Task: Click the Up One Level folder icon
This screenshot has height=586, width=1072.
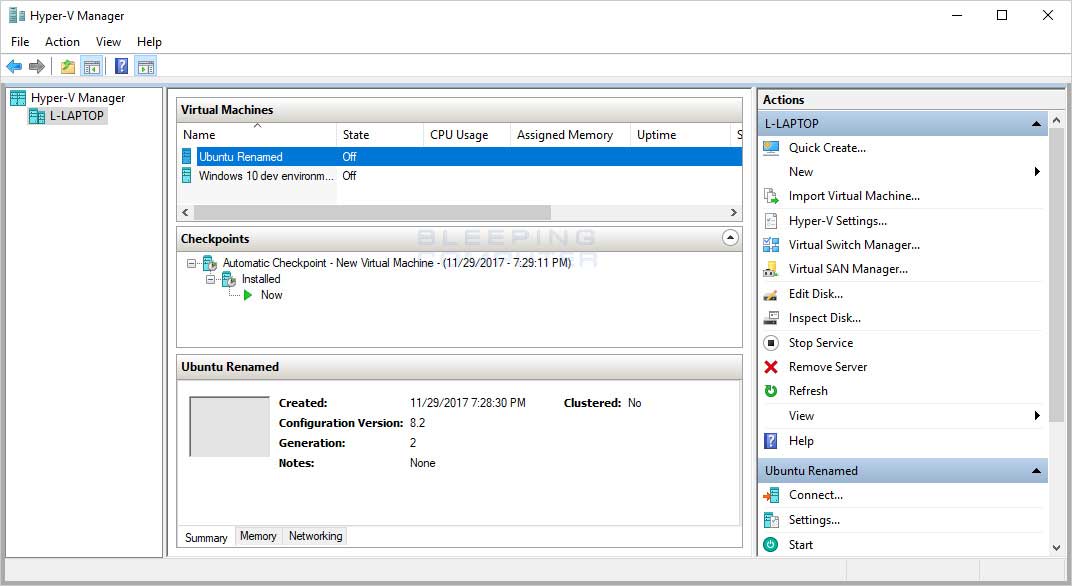Action: click(68, 66)
